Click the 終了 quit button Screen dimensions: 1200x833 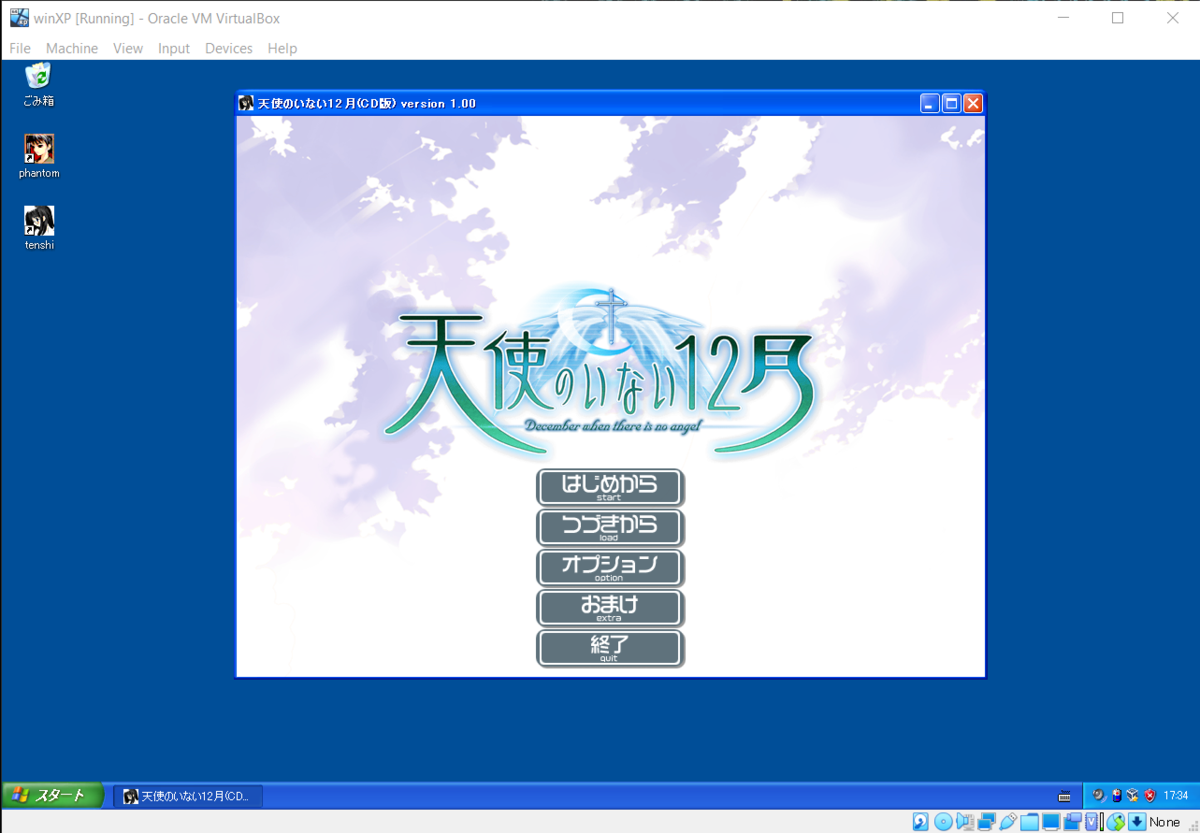(610, 648)
